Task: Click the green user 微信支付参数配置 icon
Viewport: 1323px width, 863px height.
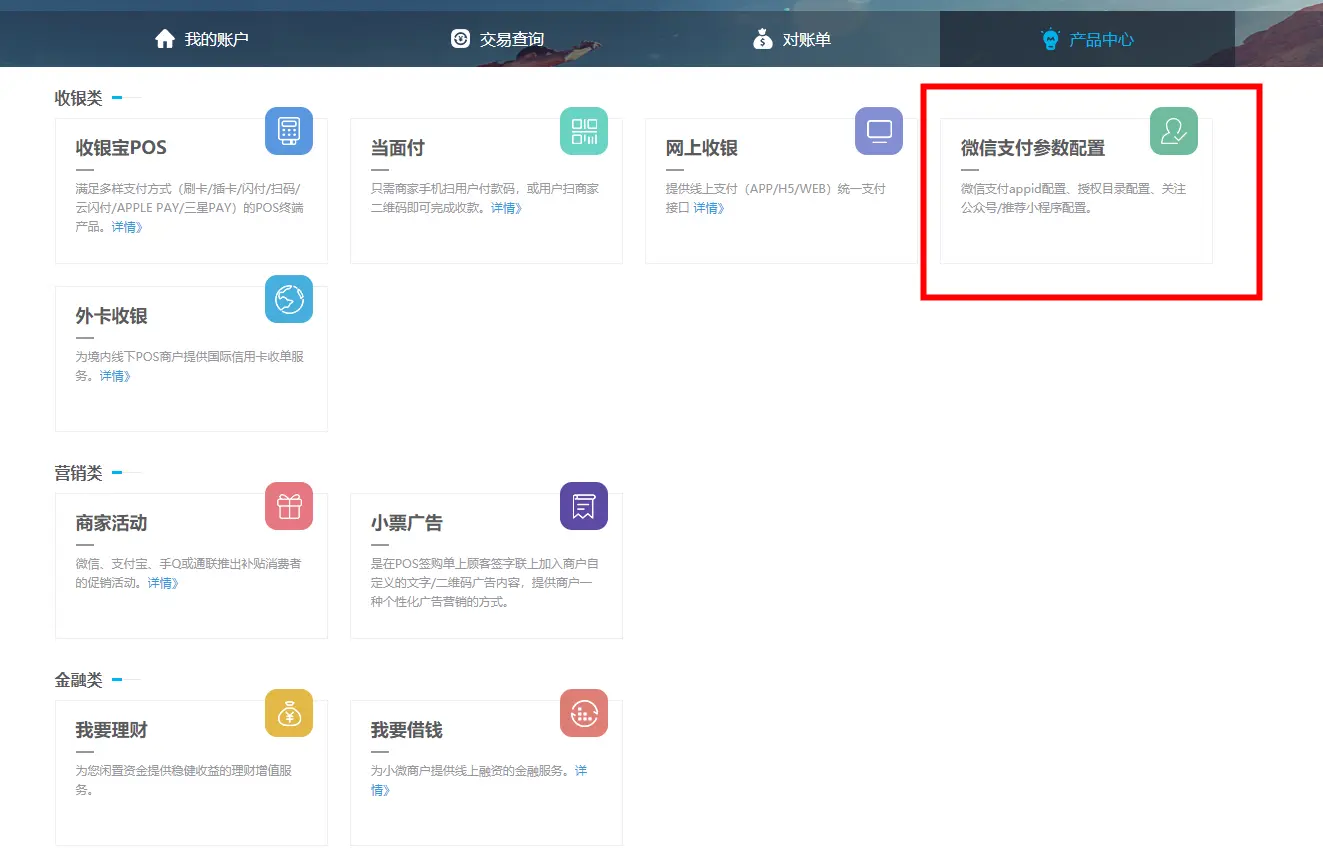Action: pyautogui.click(x=1174, y=131)
